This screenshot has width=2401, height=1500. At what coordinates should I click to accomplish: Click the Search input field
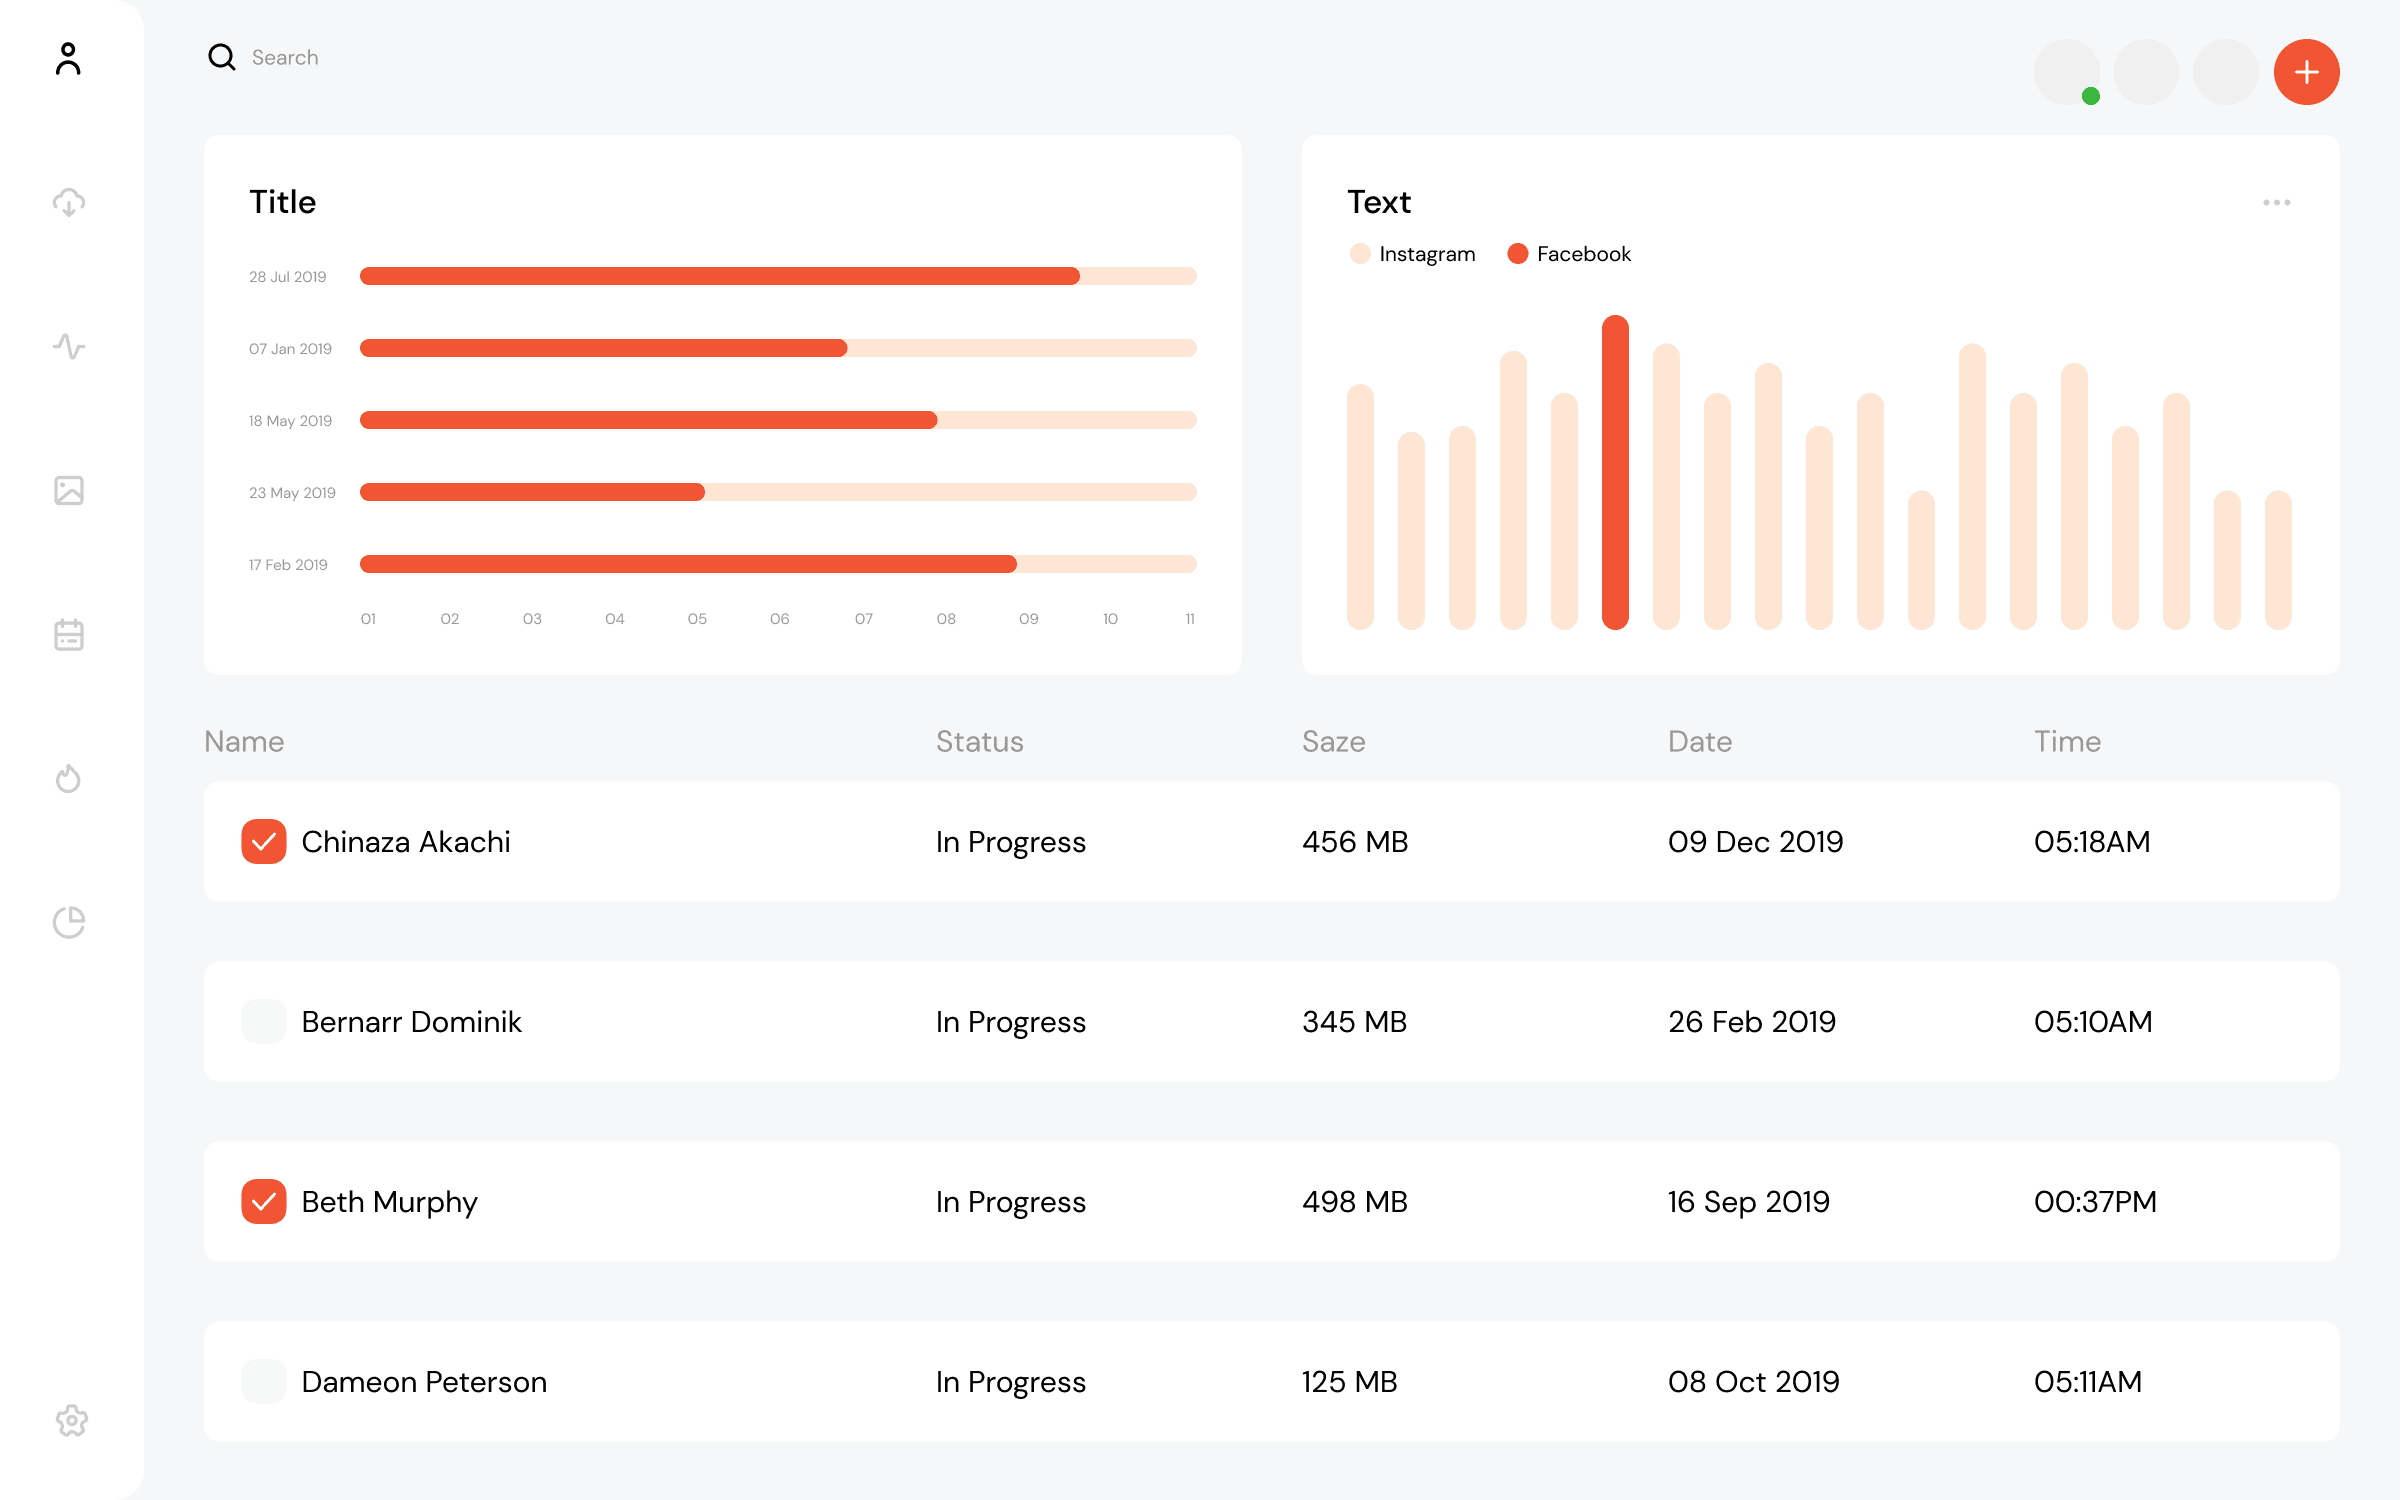coord(330,57)
